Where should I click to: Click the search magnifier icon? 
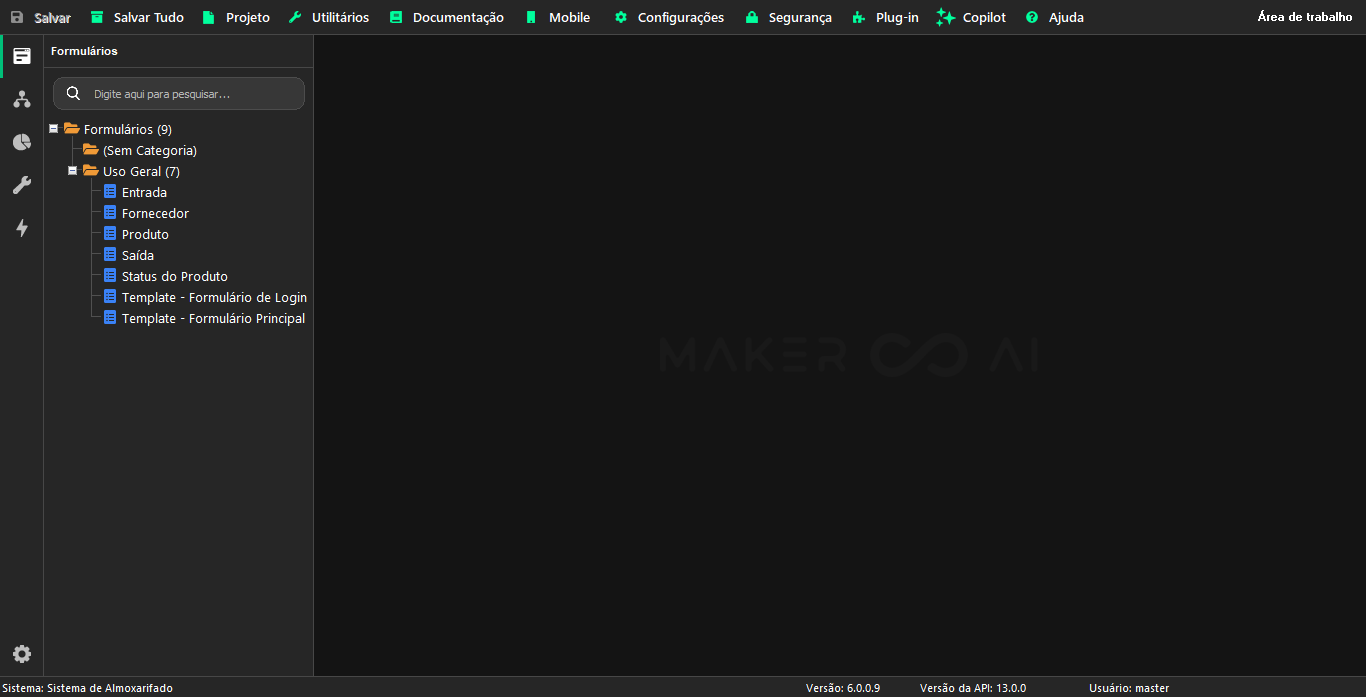tap(73, 93)
